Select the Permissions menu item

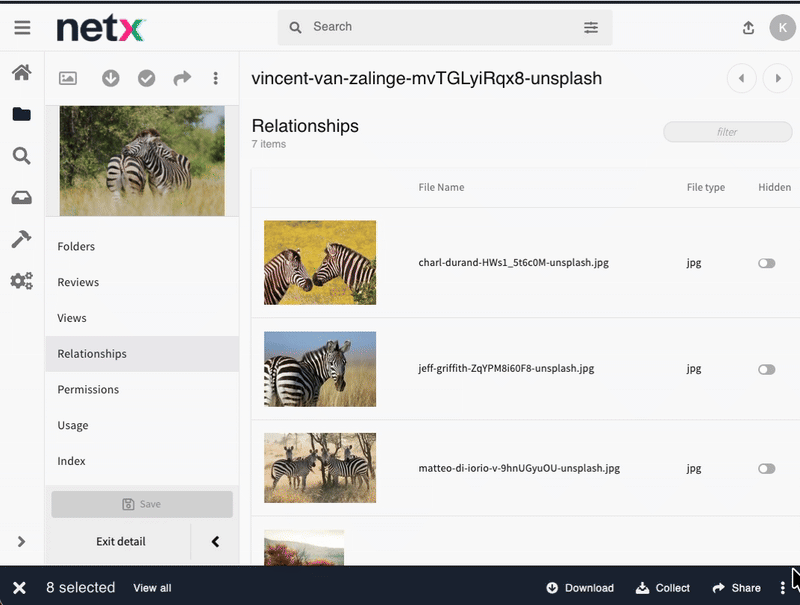pyautogui.click(x=88, y=390)
